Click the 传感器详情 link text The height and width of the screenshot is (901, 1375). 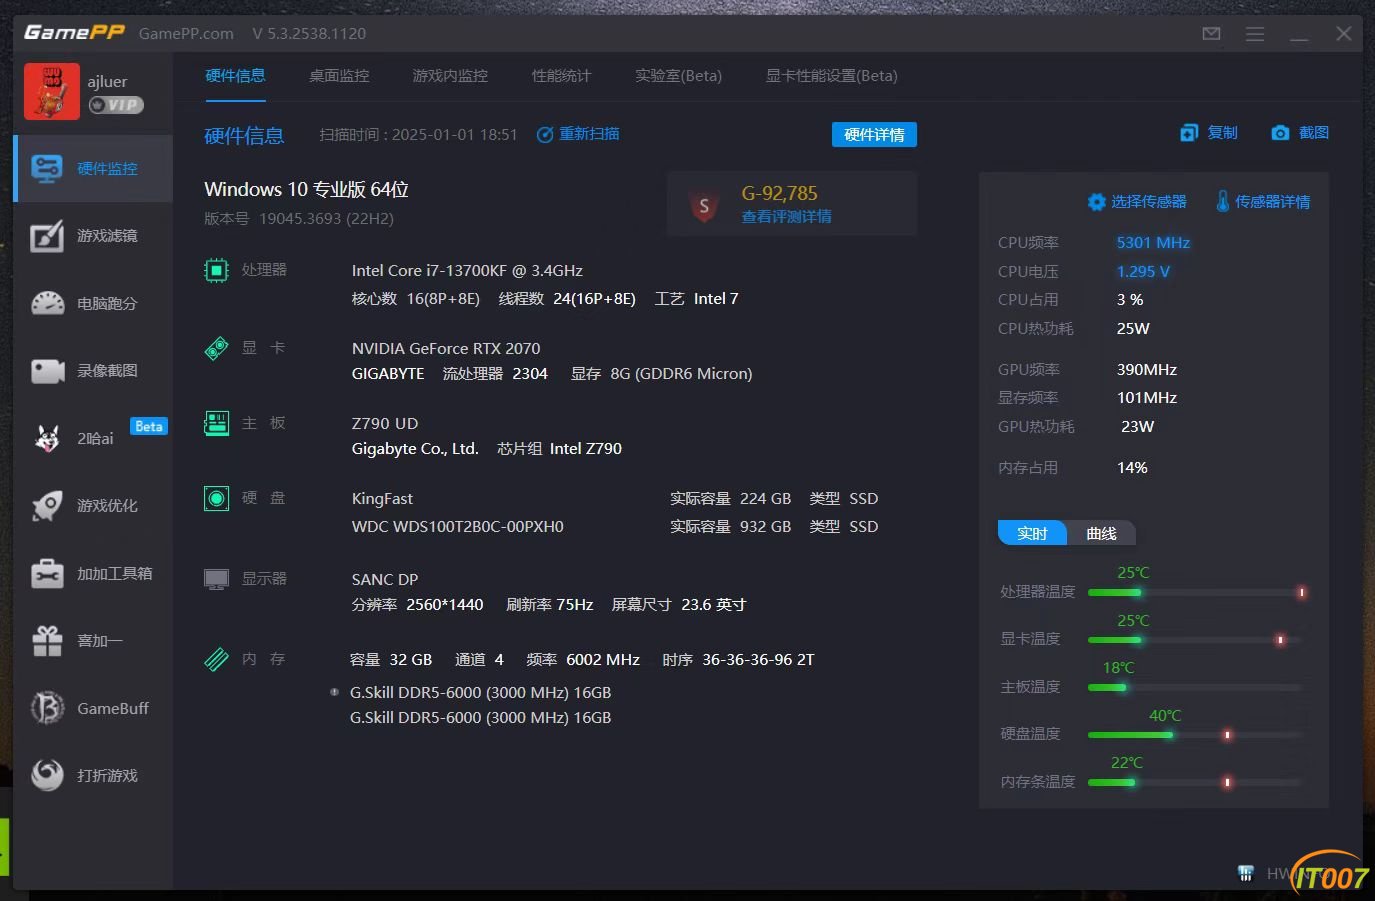[1272, 202]
